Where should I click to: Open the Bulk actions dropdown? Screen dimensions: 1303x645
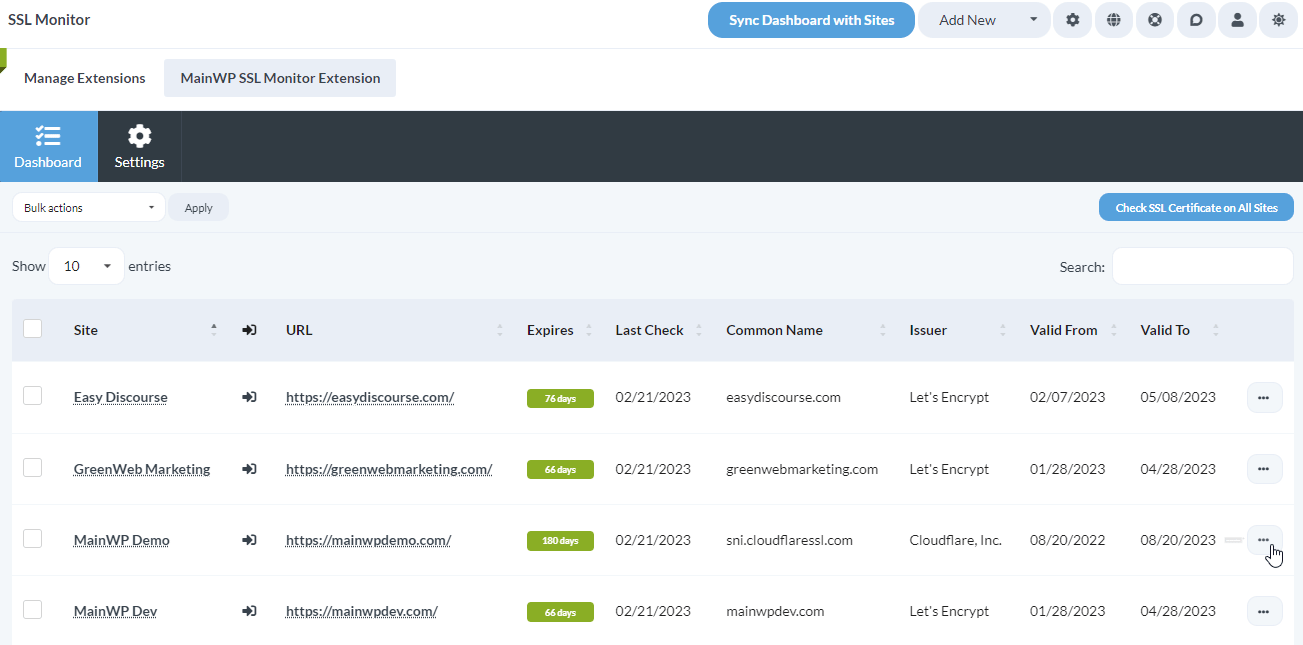pos(88,207)
